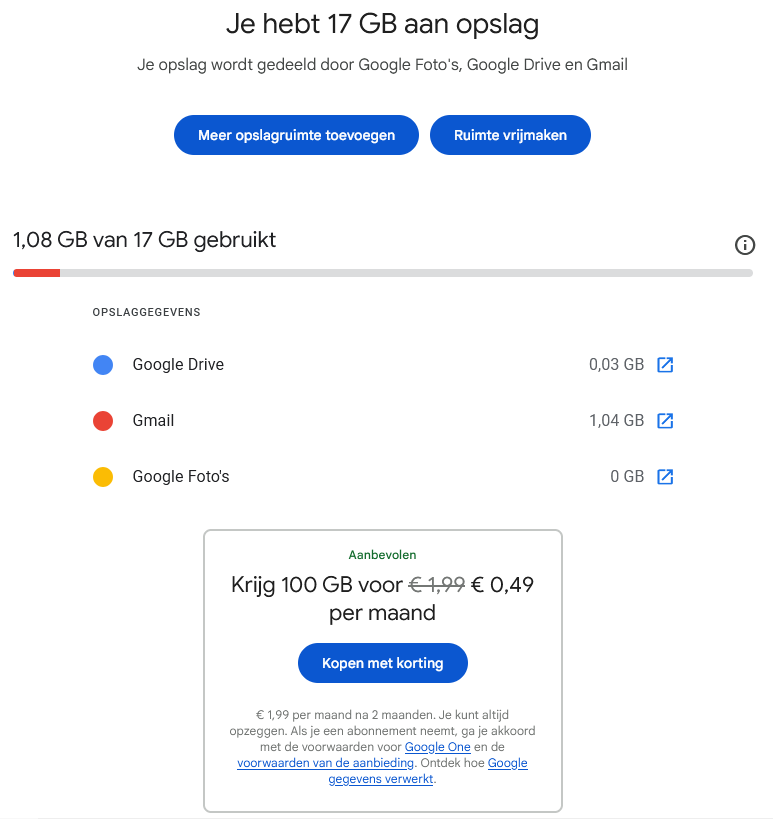Open Gmail storage details external link
The image size is (773, 819).
coord(665,420)
